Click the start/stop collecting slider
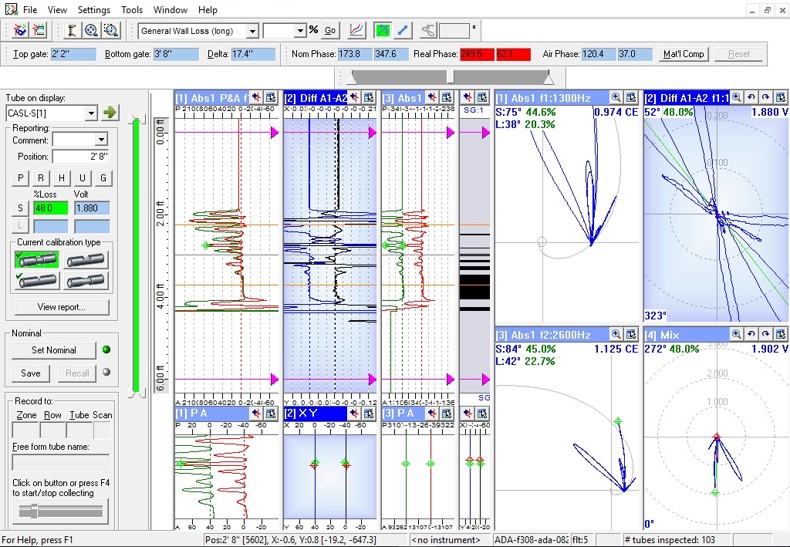Screen dimensions: 790x547 pyautogui.click(x=61, y=510)
